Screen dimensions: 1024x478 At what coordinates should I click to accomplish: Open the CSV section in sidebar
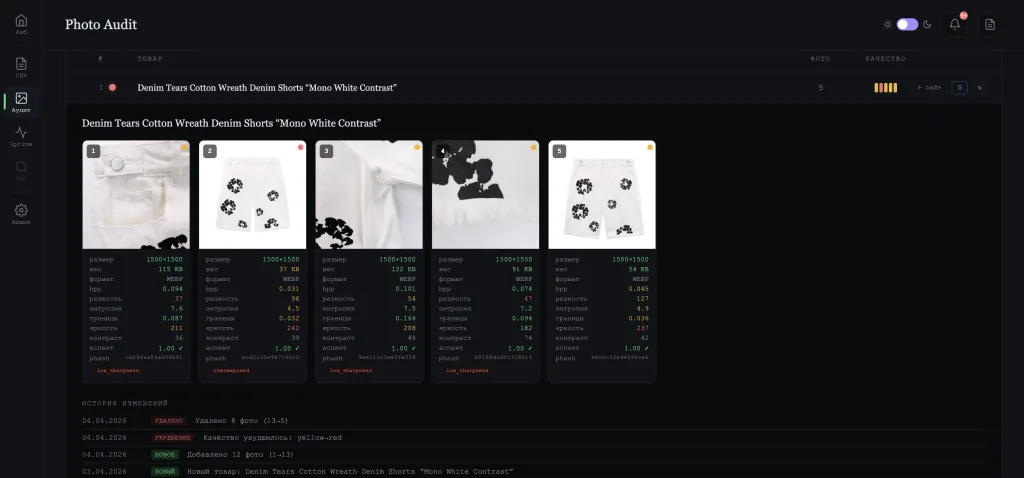tap(21, 67)
